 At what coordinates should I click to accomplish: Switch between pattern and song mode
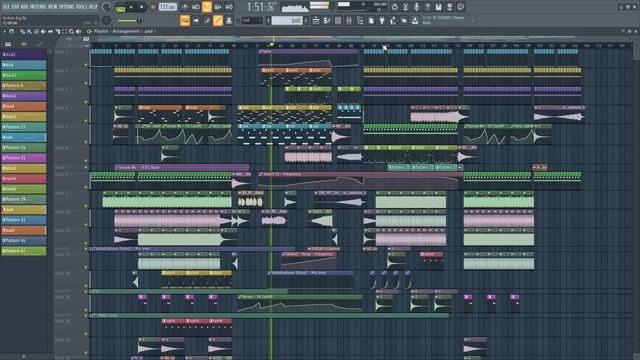click(x=121, y=7)
